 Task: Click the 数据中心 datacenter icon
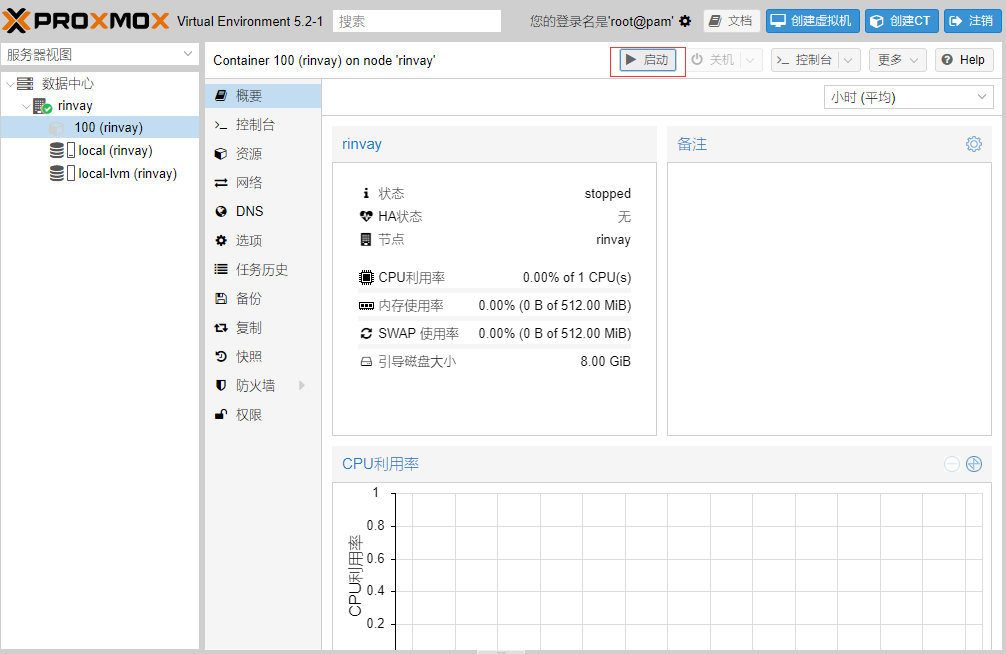[x=25, y=83]
